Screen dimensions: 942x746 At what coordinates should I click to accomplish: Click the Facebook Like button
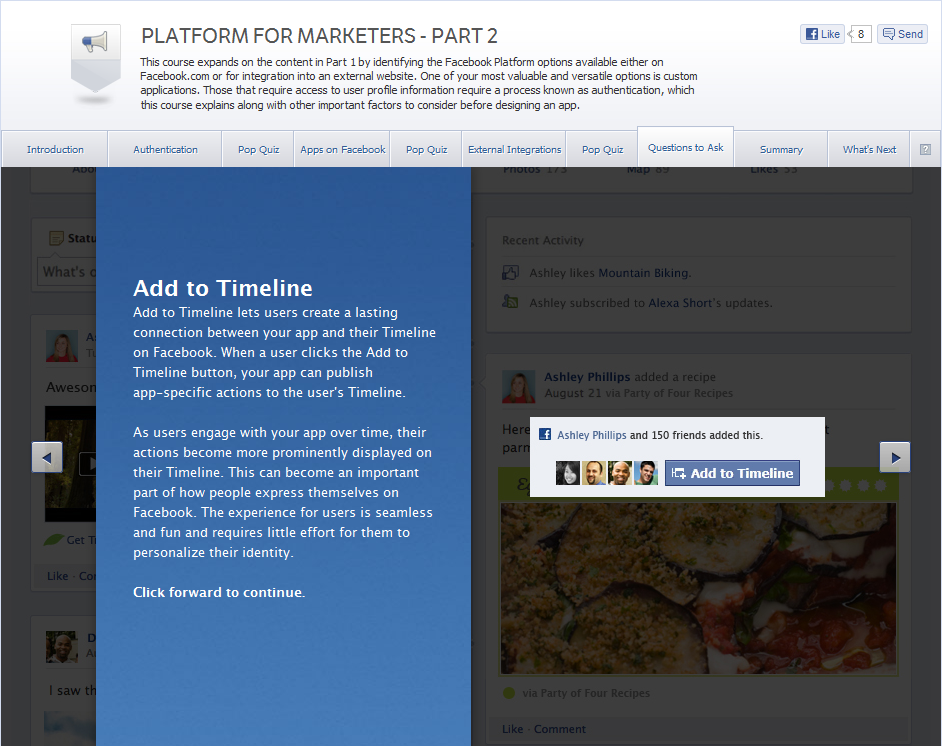click(822, 34)
